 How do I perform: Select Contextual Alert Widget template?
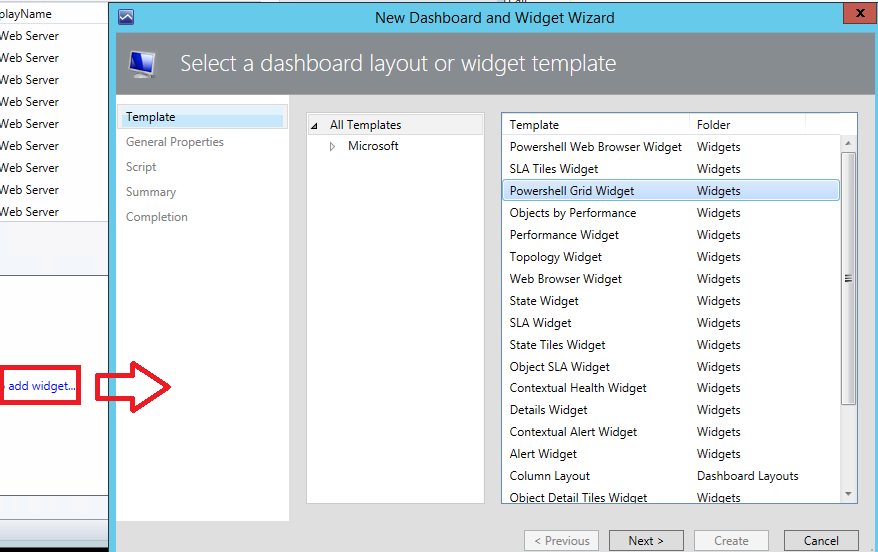coord(671,432)
